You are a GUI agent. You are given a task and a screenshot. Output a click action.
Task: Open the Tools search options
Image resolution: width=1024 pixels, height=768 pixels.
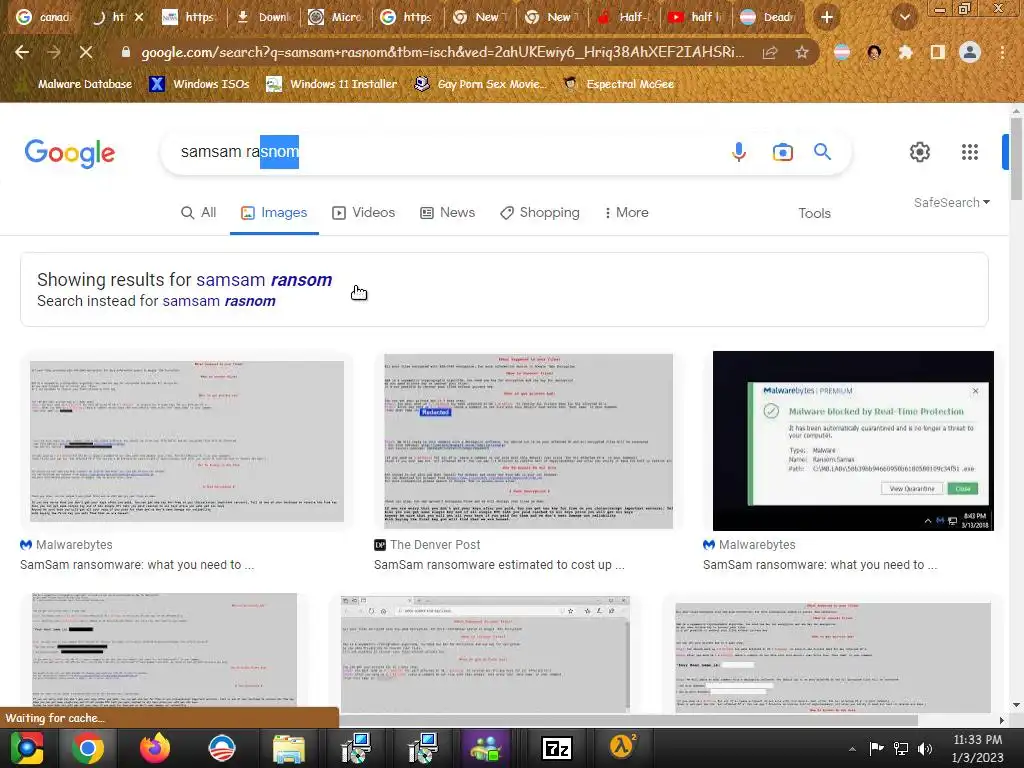point(814,214)
